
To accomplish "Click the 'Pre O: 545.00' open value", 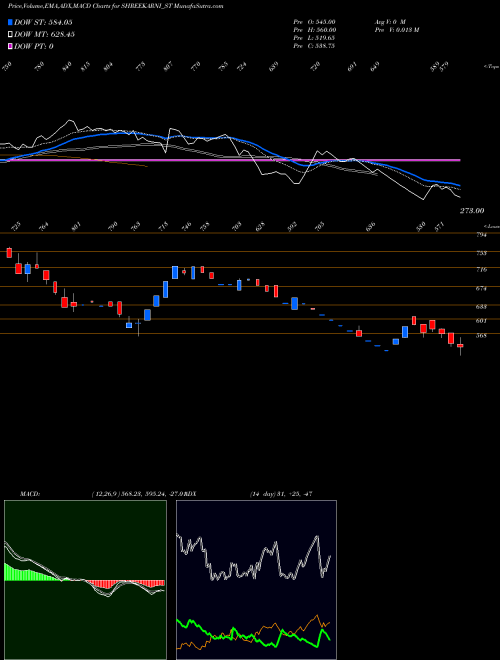I will [x=314, y=21].
